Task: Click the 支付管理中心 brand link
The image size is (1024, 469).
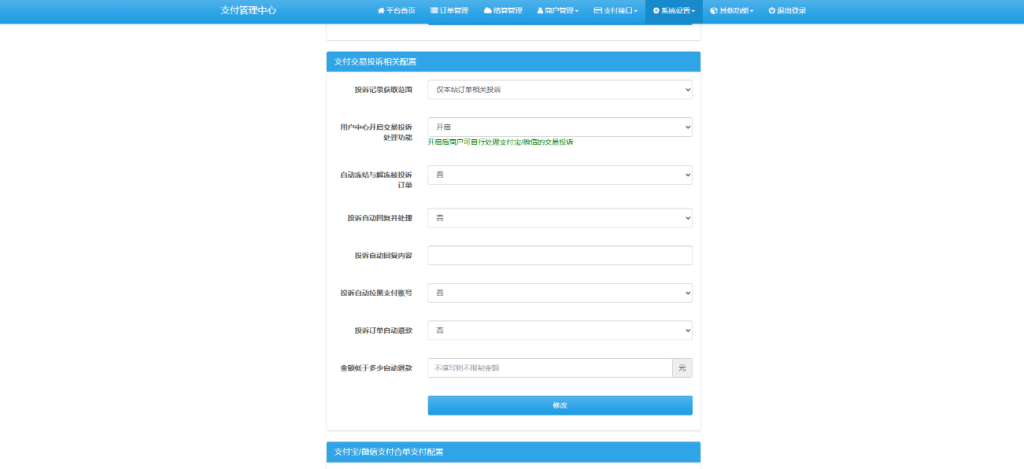Action: pos(248,10)
